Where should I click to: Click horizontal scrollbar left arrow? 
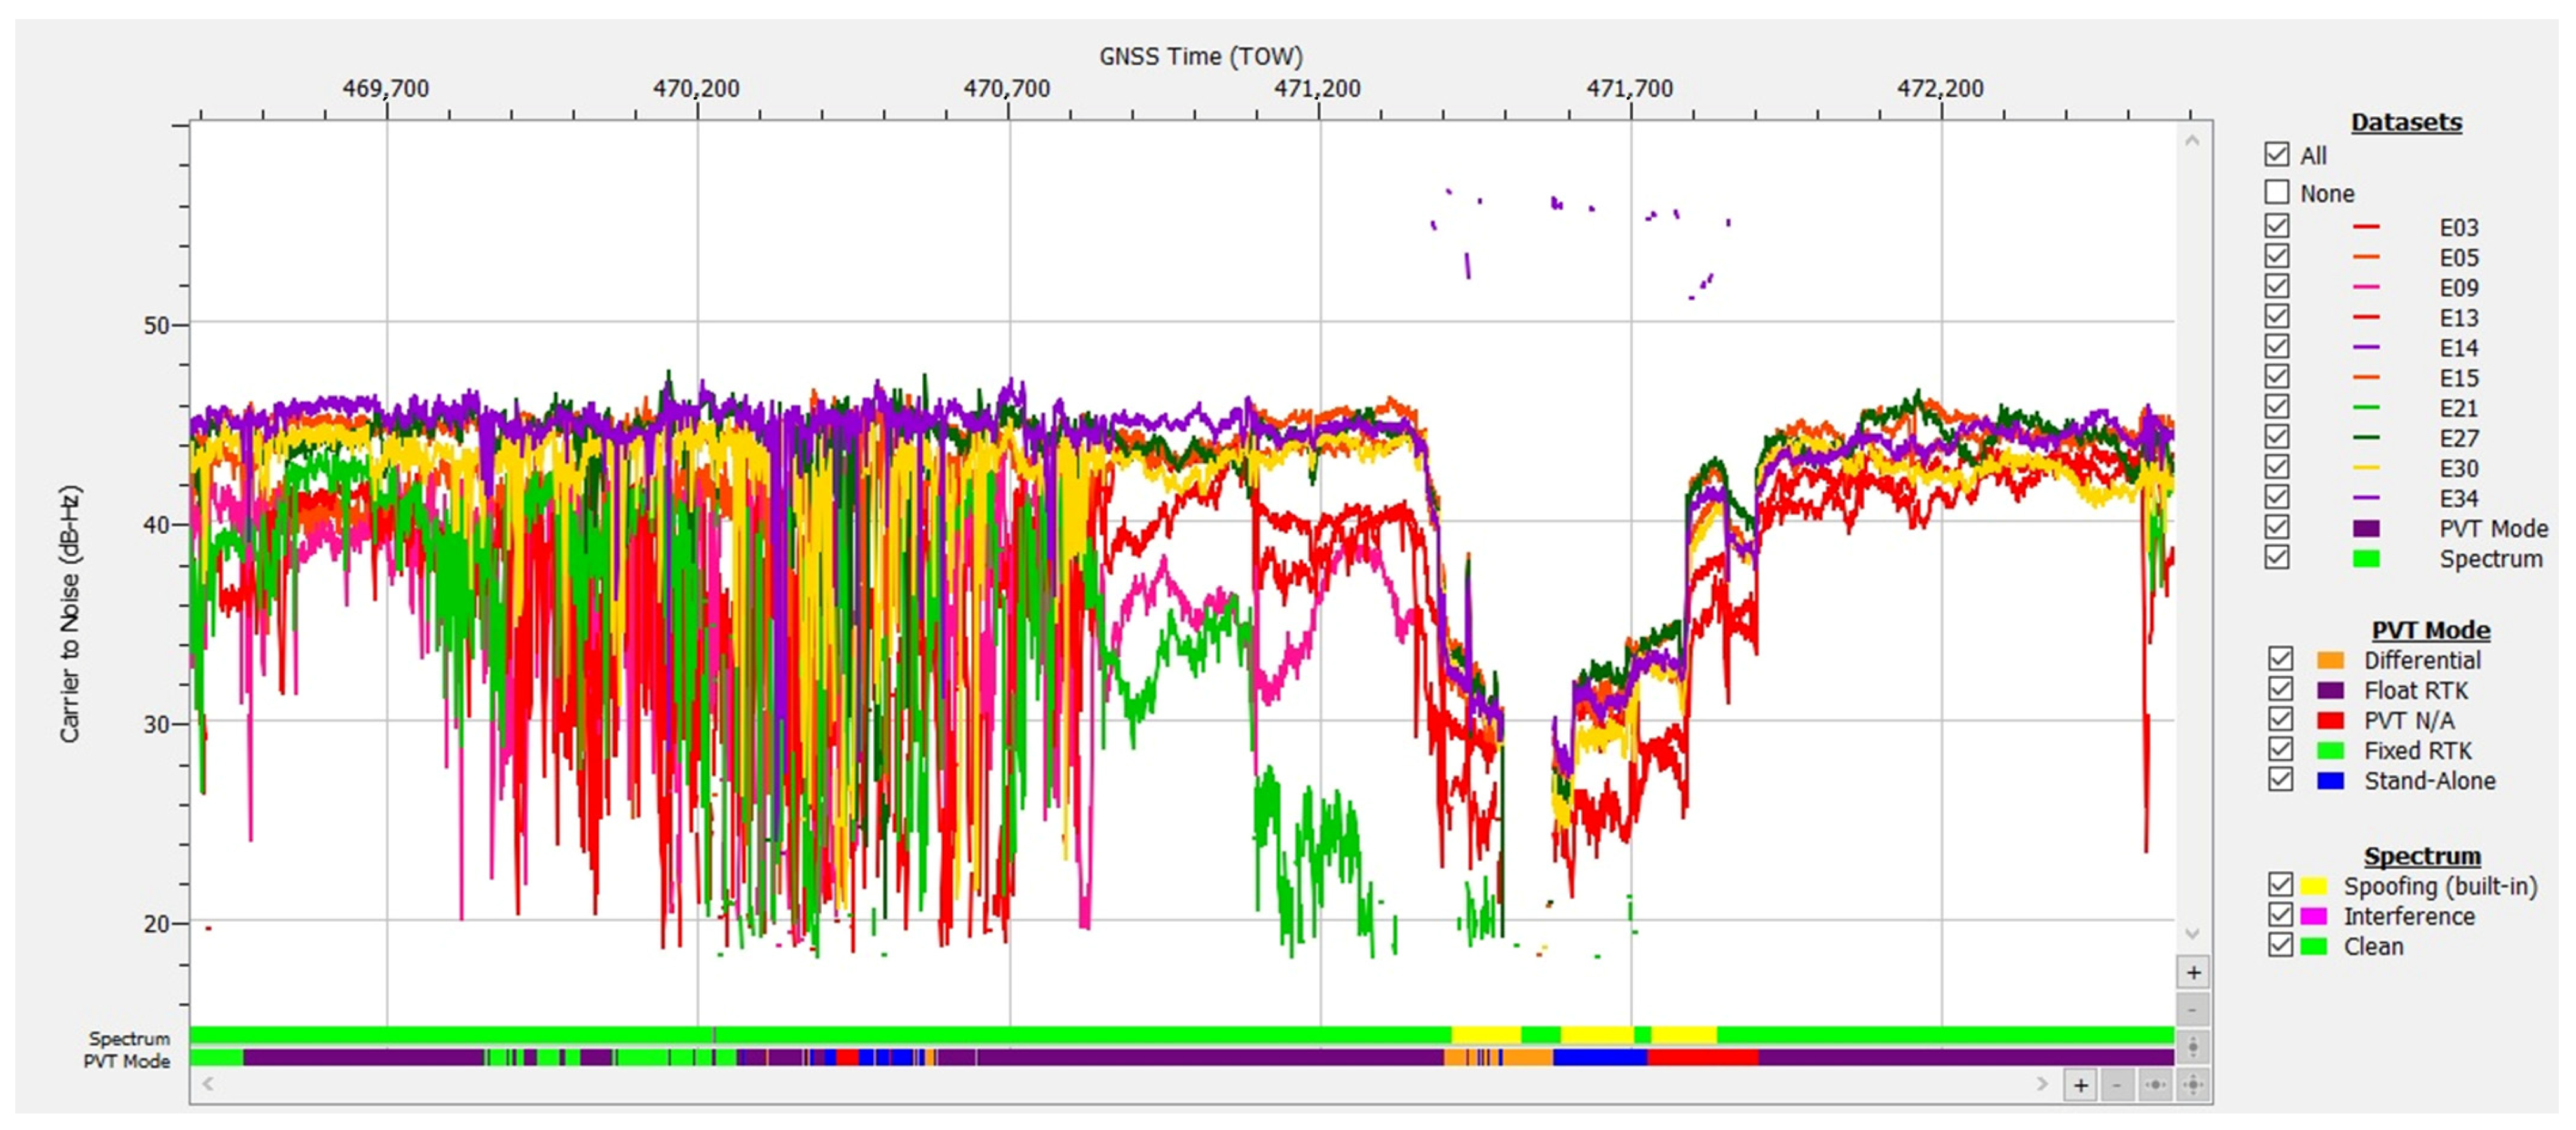pyautogui.click(x=208, y=1084)
